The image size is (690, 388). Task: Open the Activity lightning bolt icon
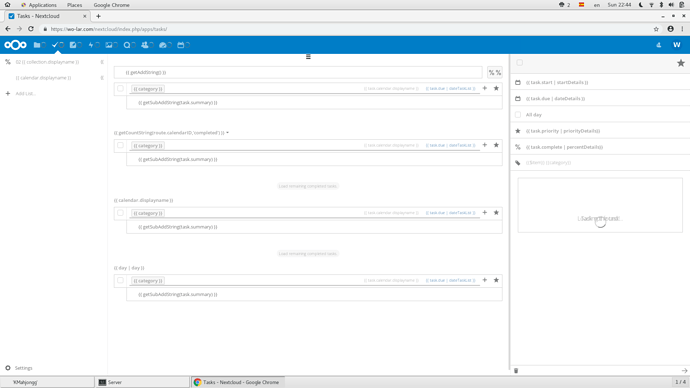(x=91, y=45)
